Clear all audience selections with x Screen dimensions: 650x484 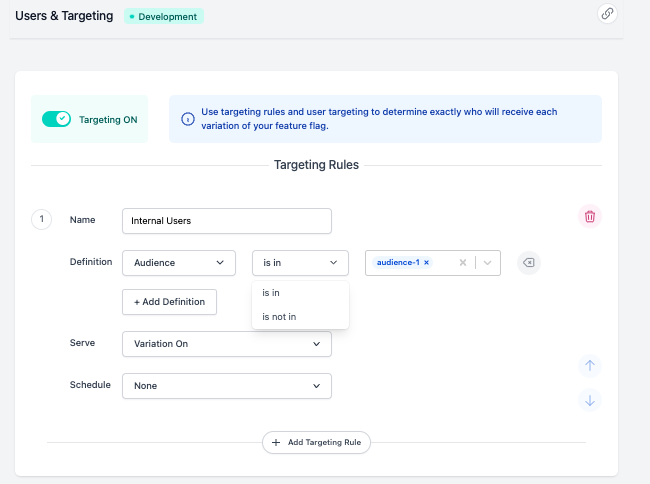pos(463,263)
